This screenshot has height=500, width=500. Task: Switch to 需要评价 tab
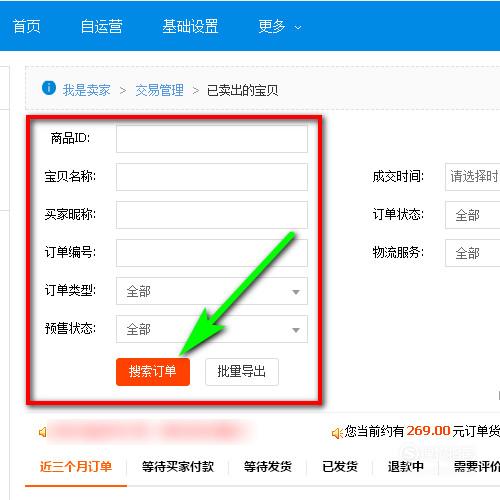(x=477, y=466)
